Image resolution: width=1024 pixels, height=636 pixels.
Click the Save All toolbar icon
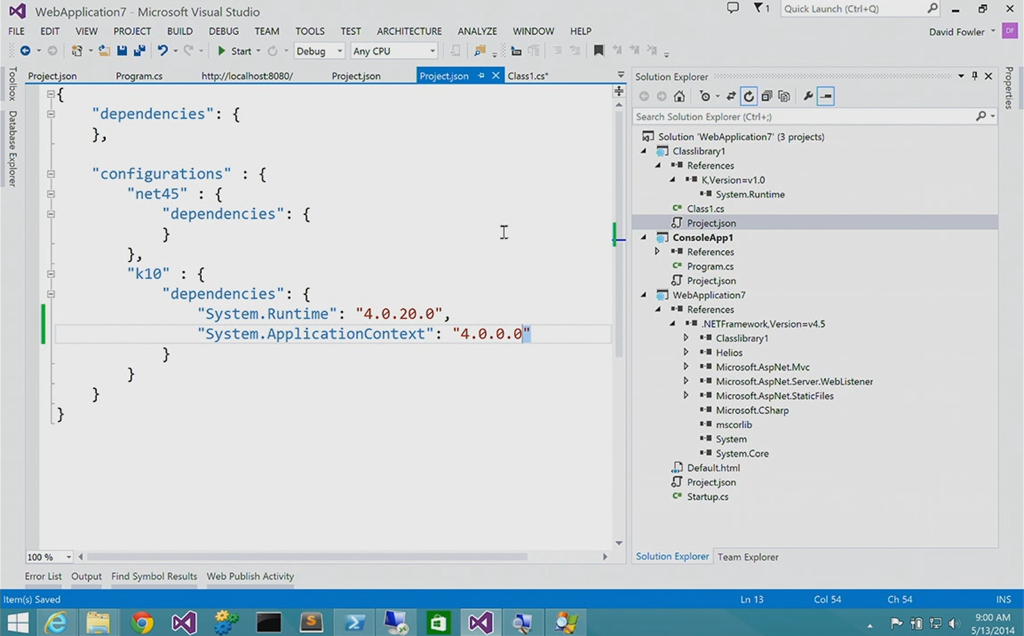[139, 51]
